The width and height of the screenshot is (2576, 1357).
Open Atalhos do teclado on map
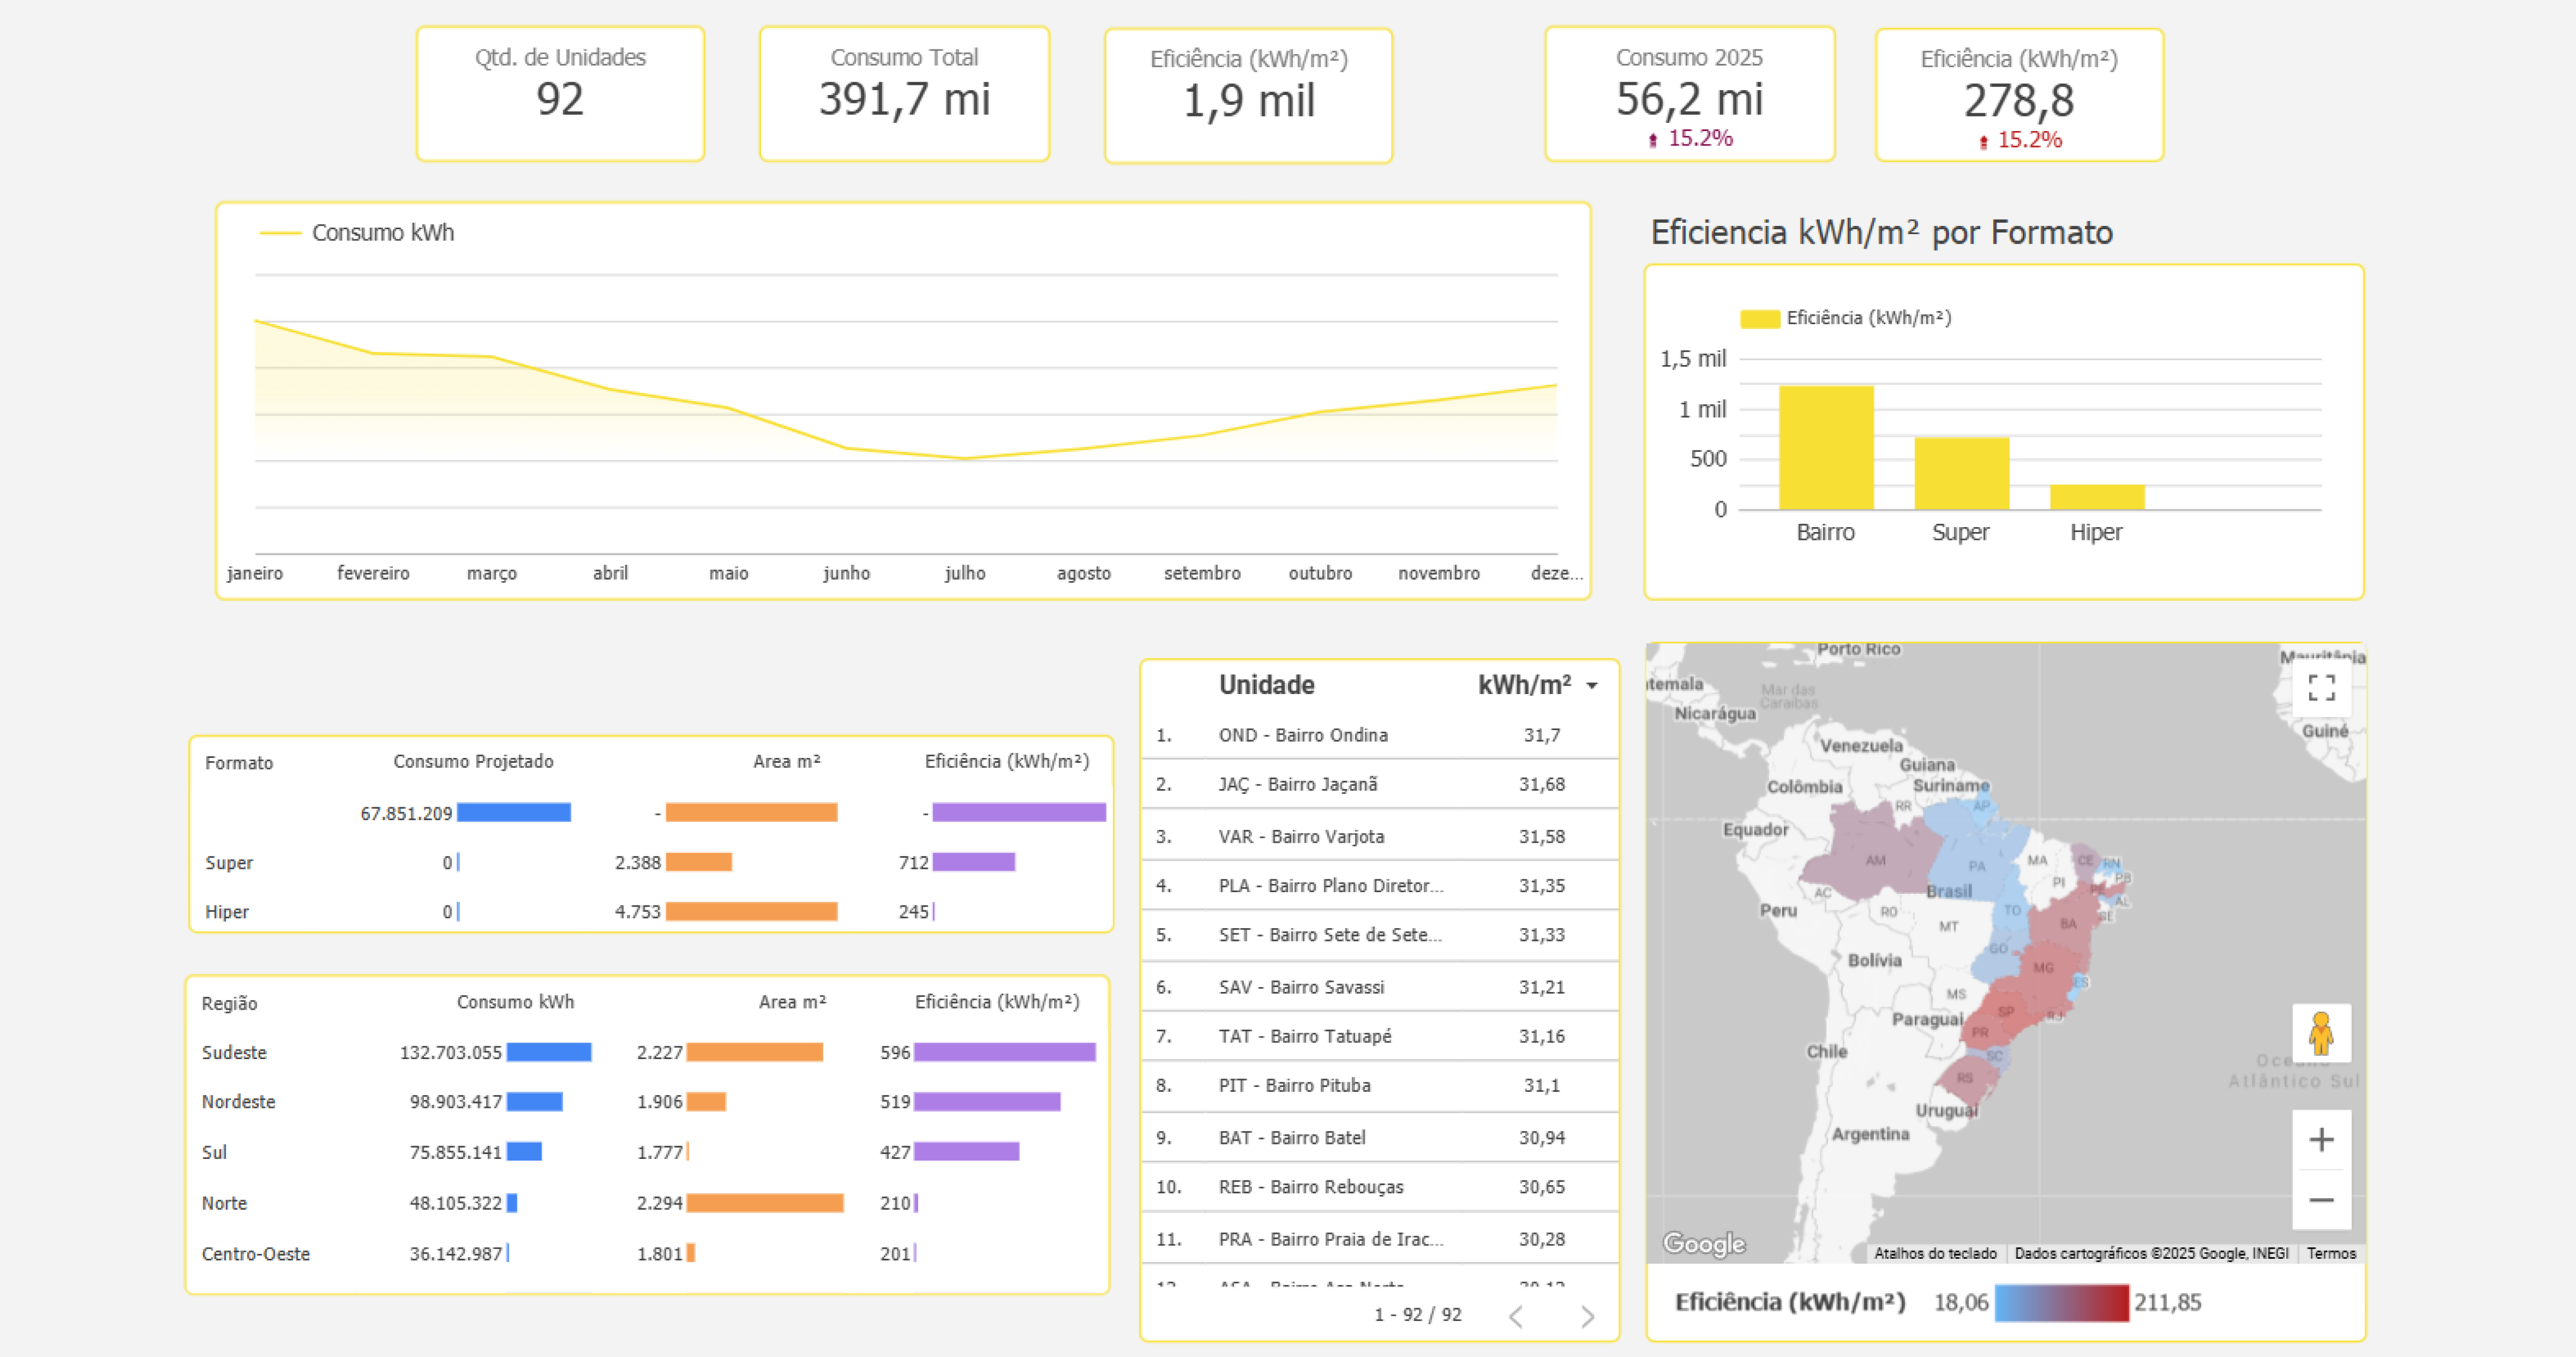pos(1934,1253)
